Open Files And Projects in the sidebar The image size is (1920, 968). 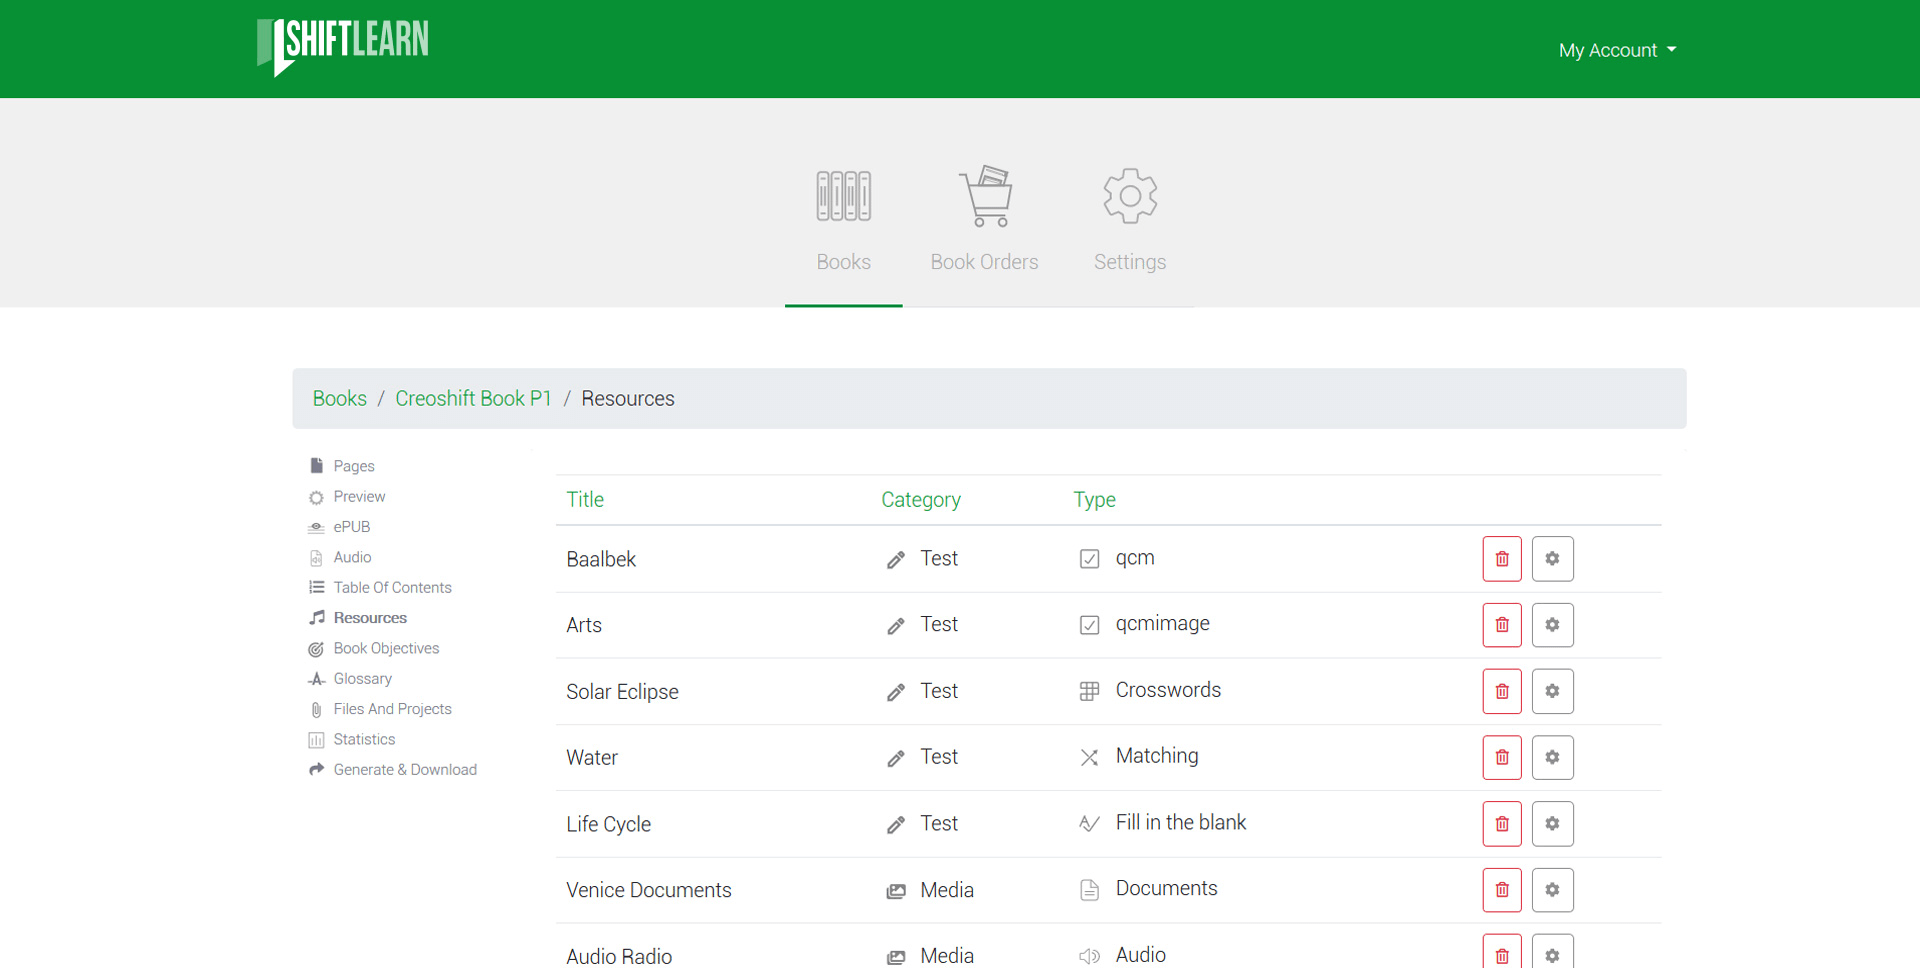tap(392, 709)
